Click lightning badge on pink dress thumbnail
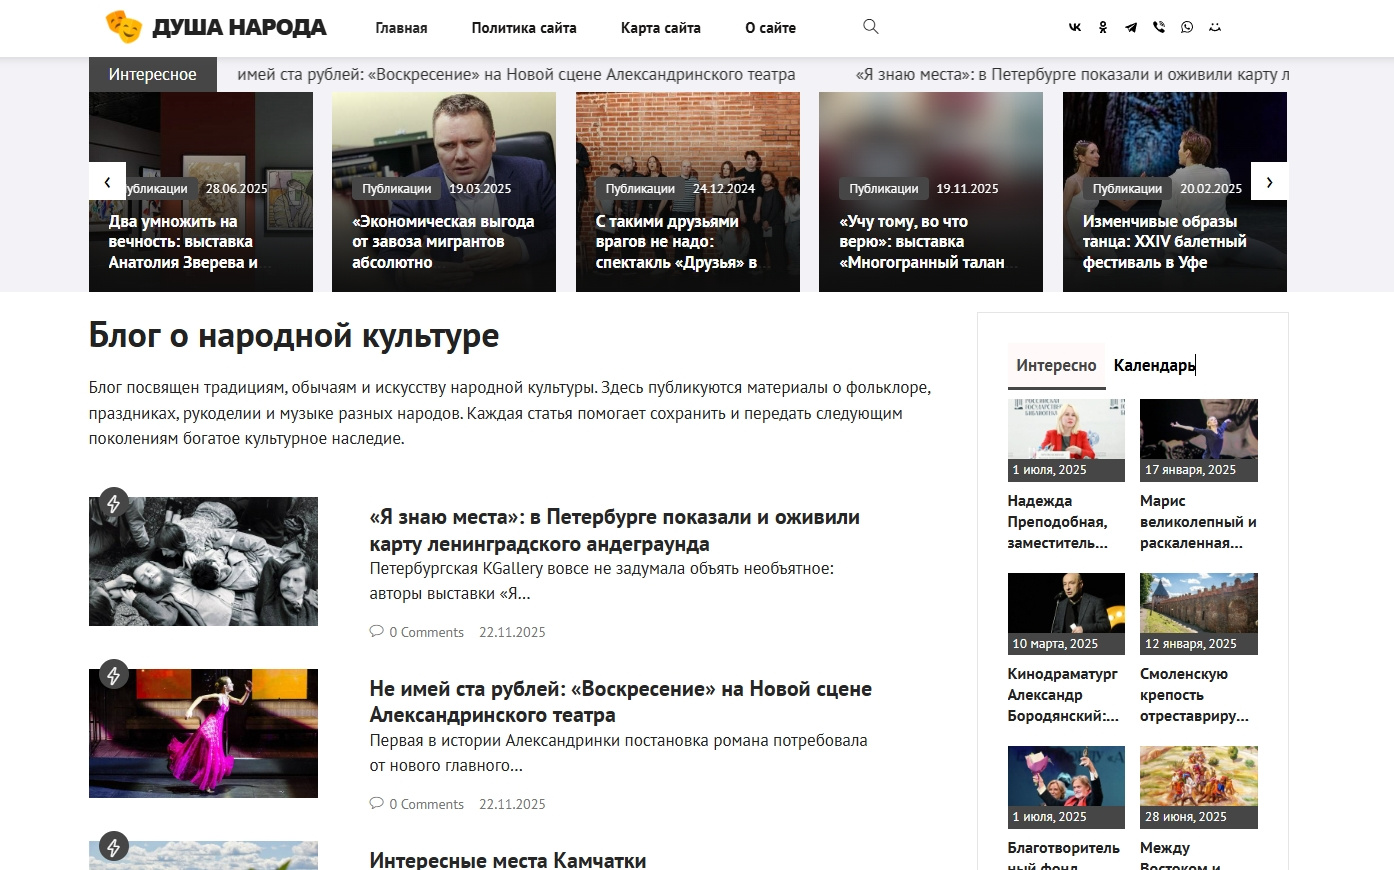The height and width of the screenshot is (870, 1394). point(114,675)
